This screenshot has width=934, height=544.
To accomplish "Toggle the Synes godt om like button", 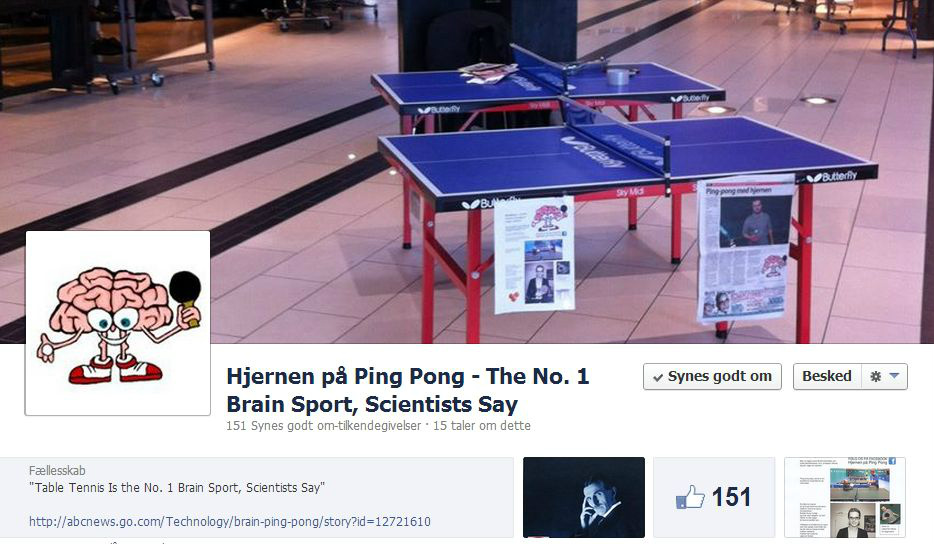I will tap(712, 377).
